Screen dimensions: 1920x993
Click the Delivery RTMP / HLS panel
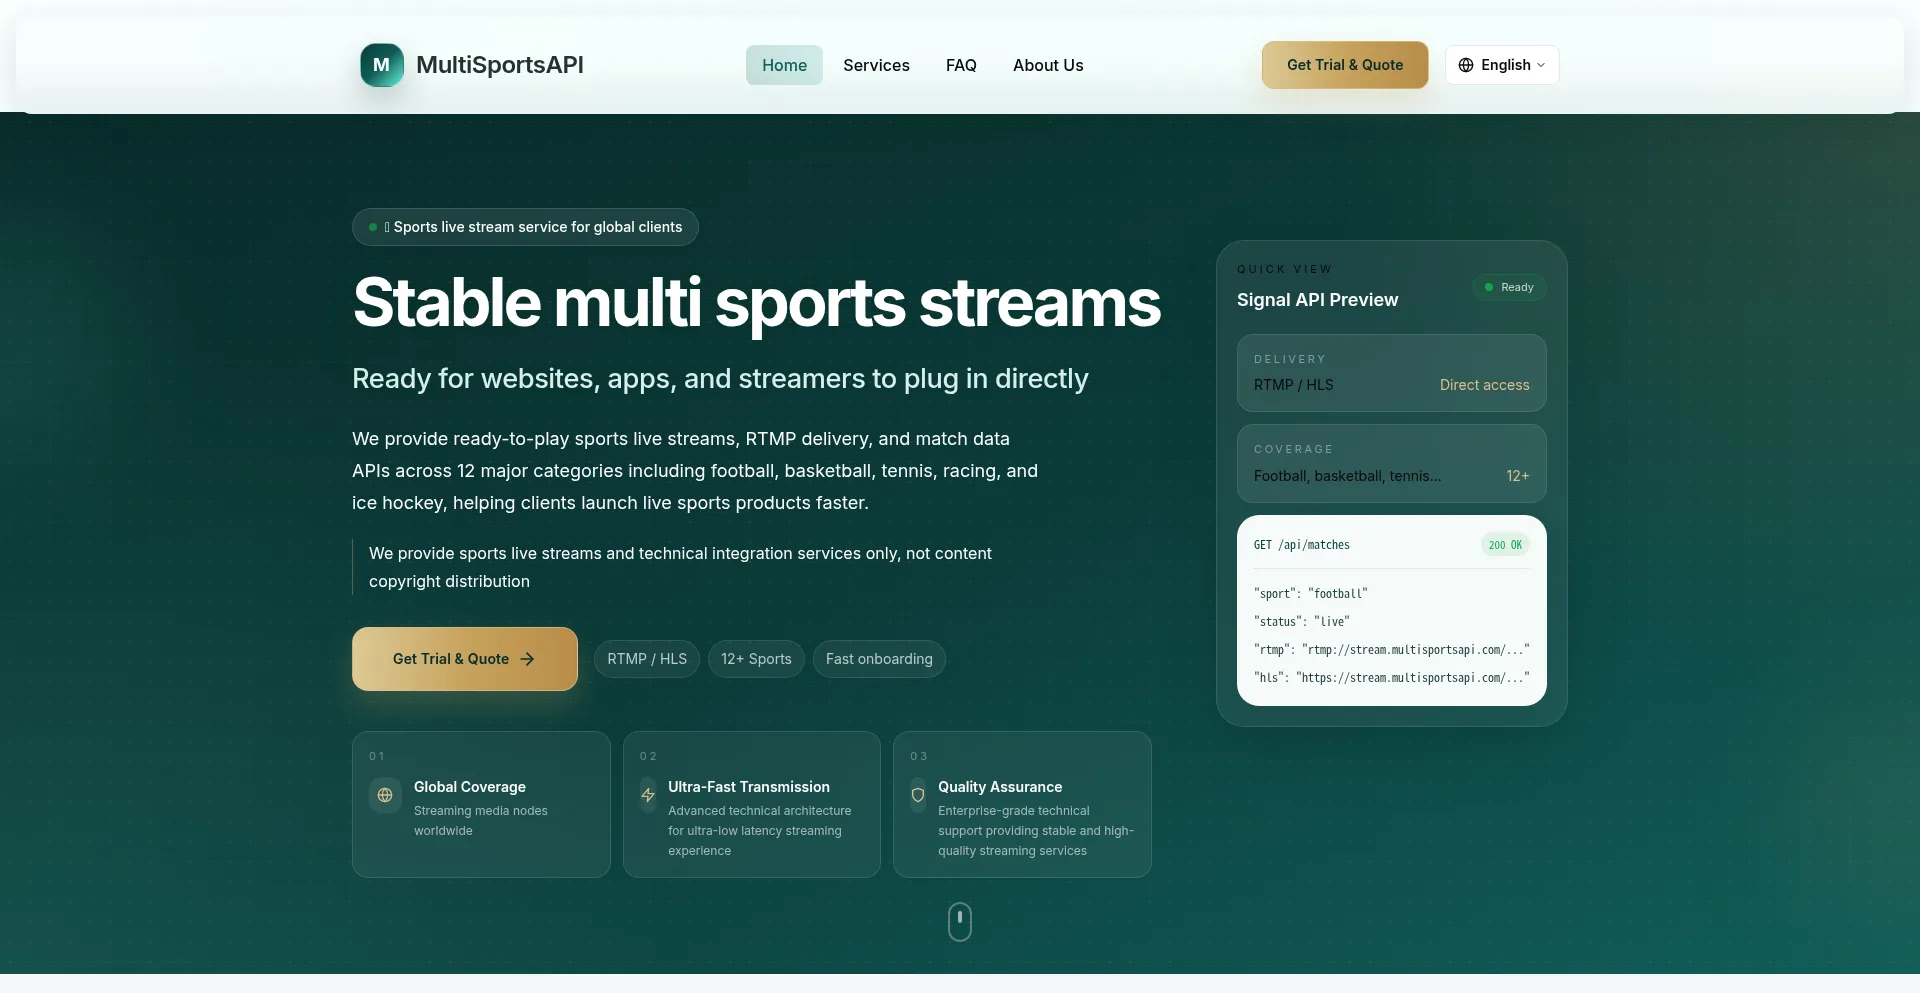pyautogui.click(x=1392, y=373)
